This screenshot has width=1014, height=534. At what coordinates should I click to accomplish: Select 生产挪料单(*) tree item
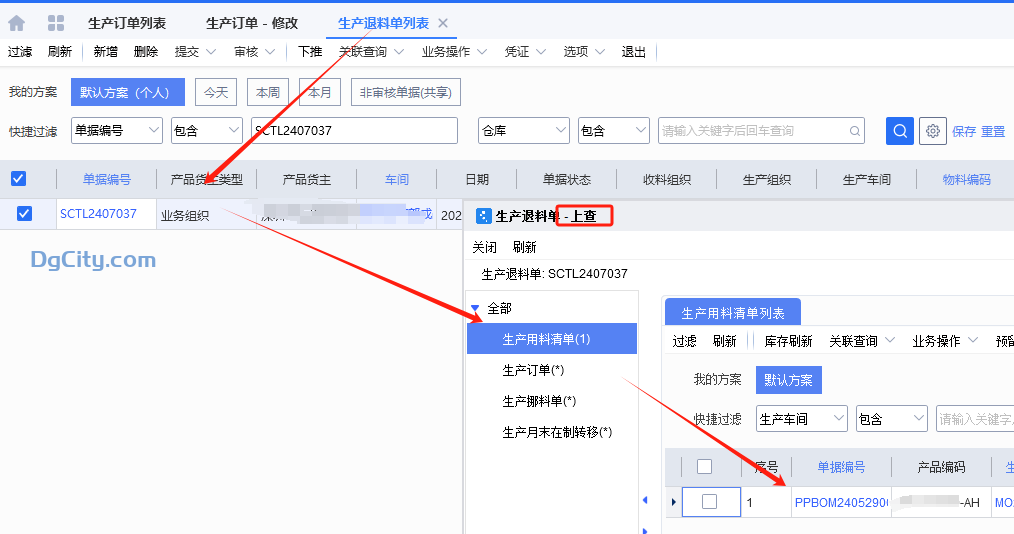tap(539, 401)
